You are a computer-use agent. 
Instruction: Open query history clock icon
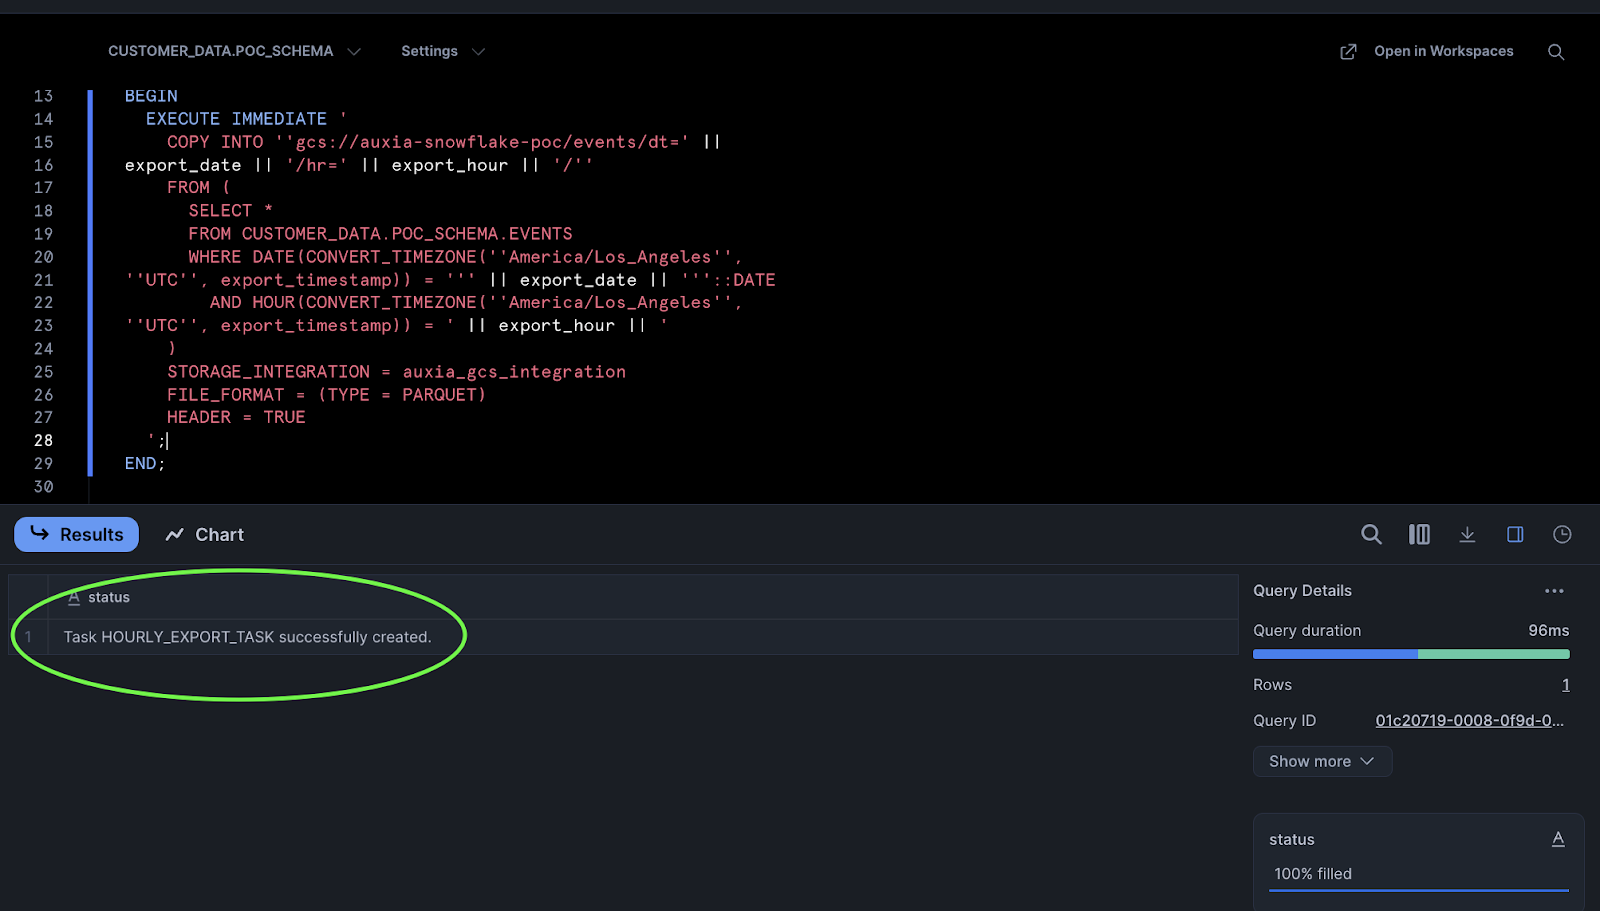tap(1562, 535)
